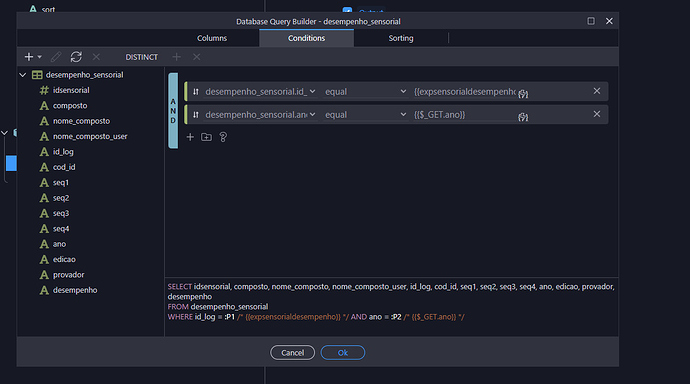Click the plus icon next to DISTINCT
The height and width of the screenshot is (384, 690).
click(176, 57)
